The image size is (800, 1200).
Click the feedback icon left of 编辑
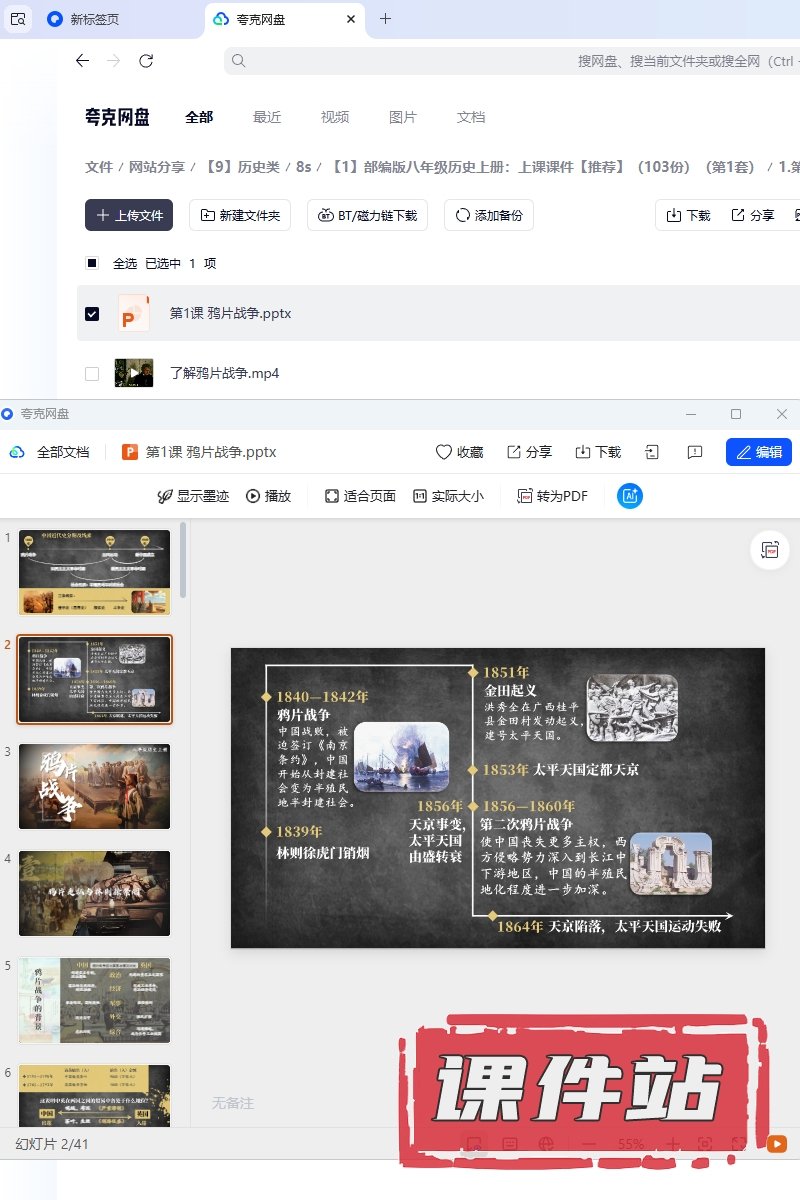(695, 452)
